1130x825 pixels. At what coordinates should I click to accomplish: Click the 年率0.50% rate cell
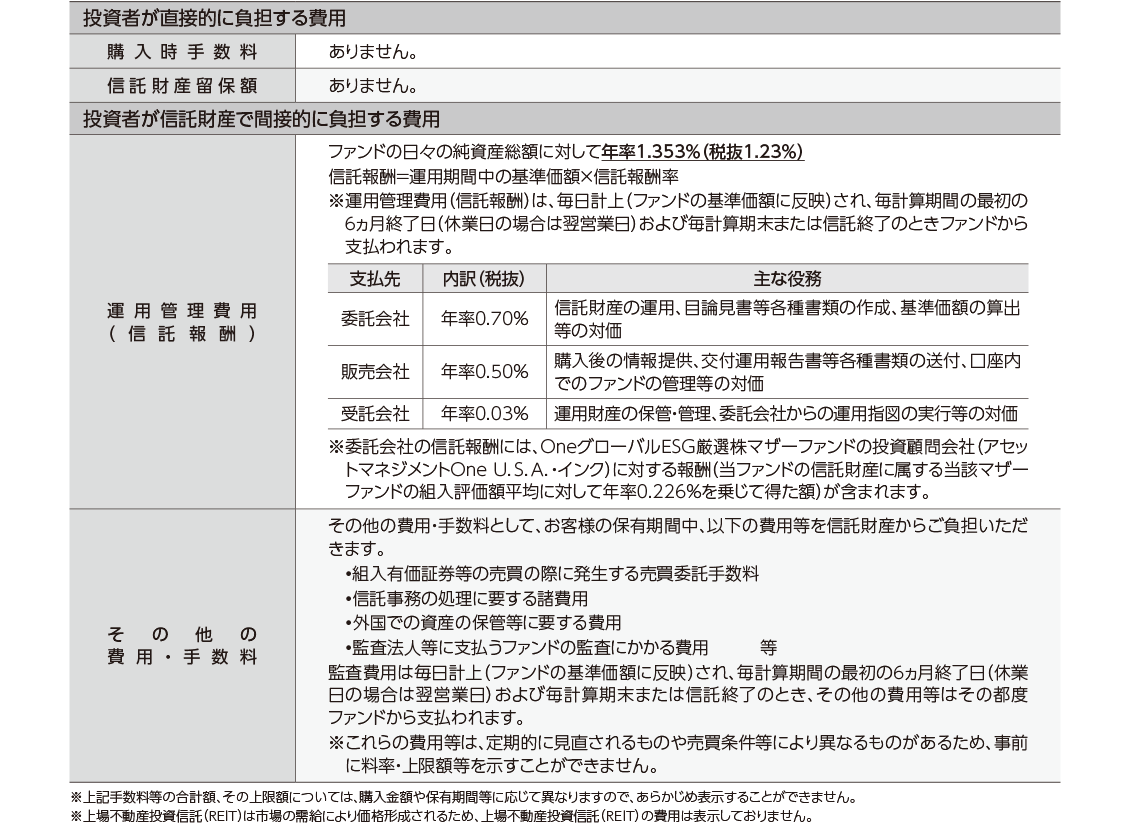coord(484,372)
